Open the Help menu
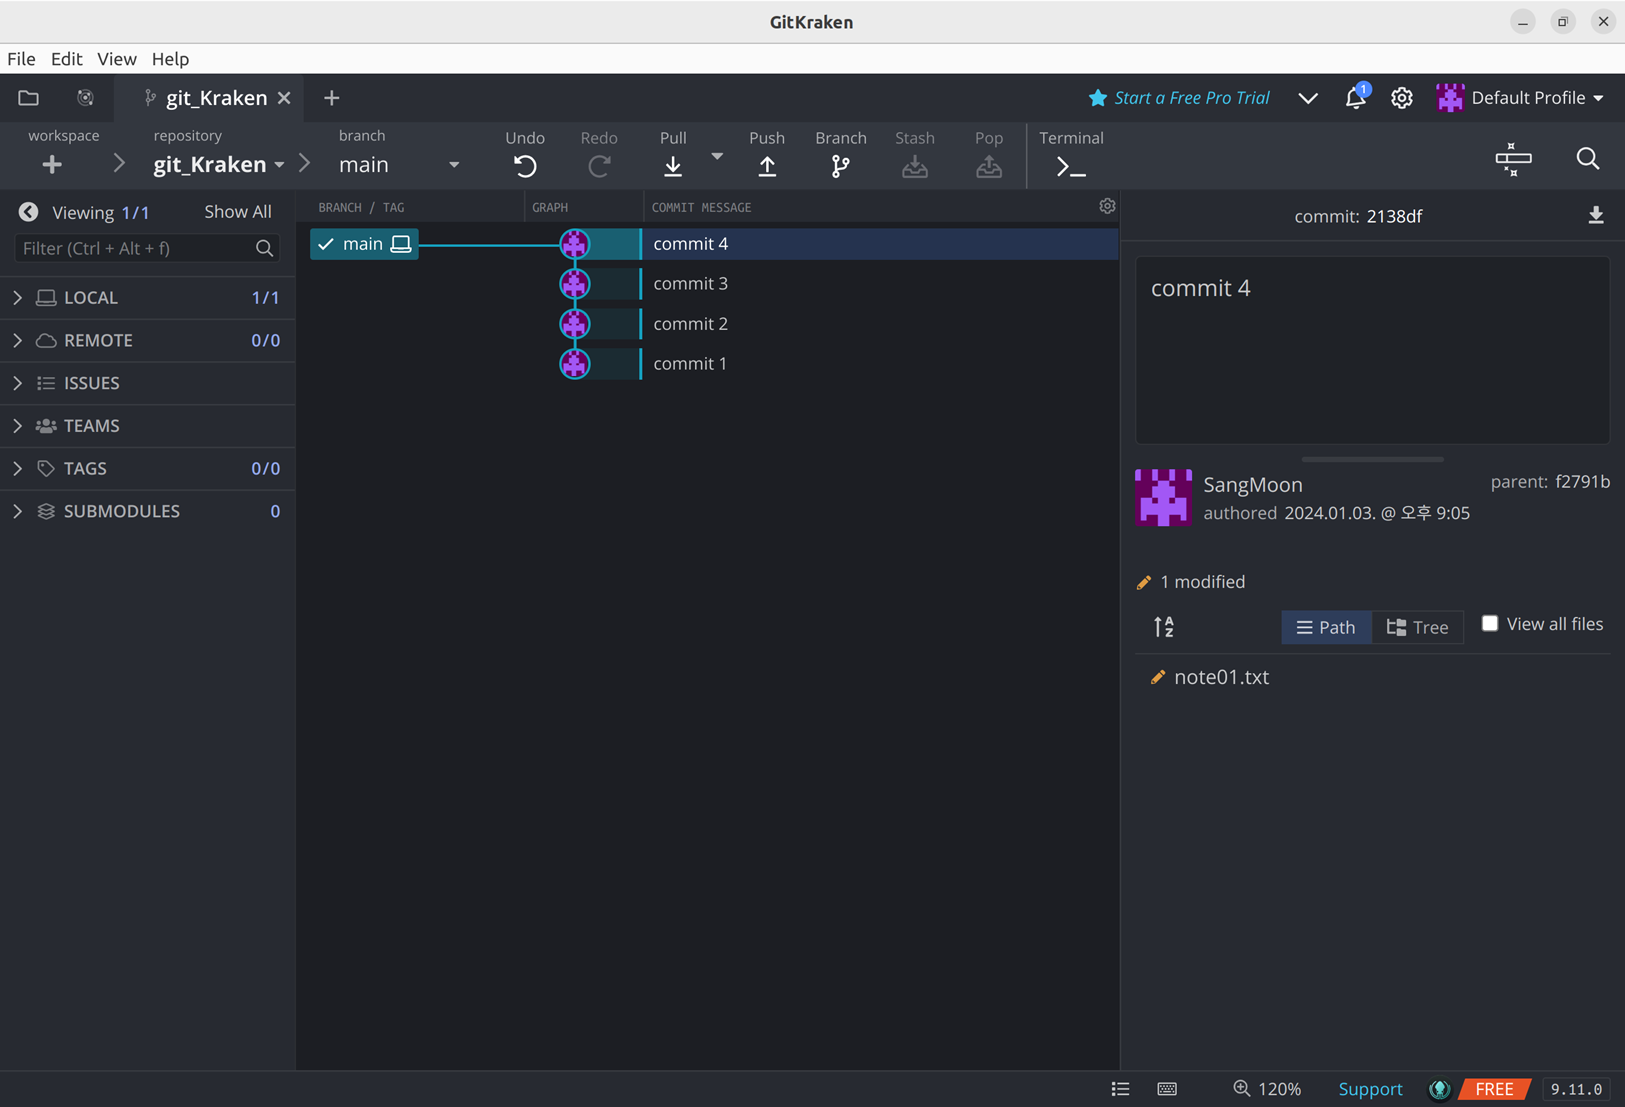This screenshot has height=1107, width=1625. (170, 59)
